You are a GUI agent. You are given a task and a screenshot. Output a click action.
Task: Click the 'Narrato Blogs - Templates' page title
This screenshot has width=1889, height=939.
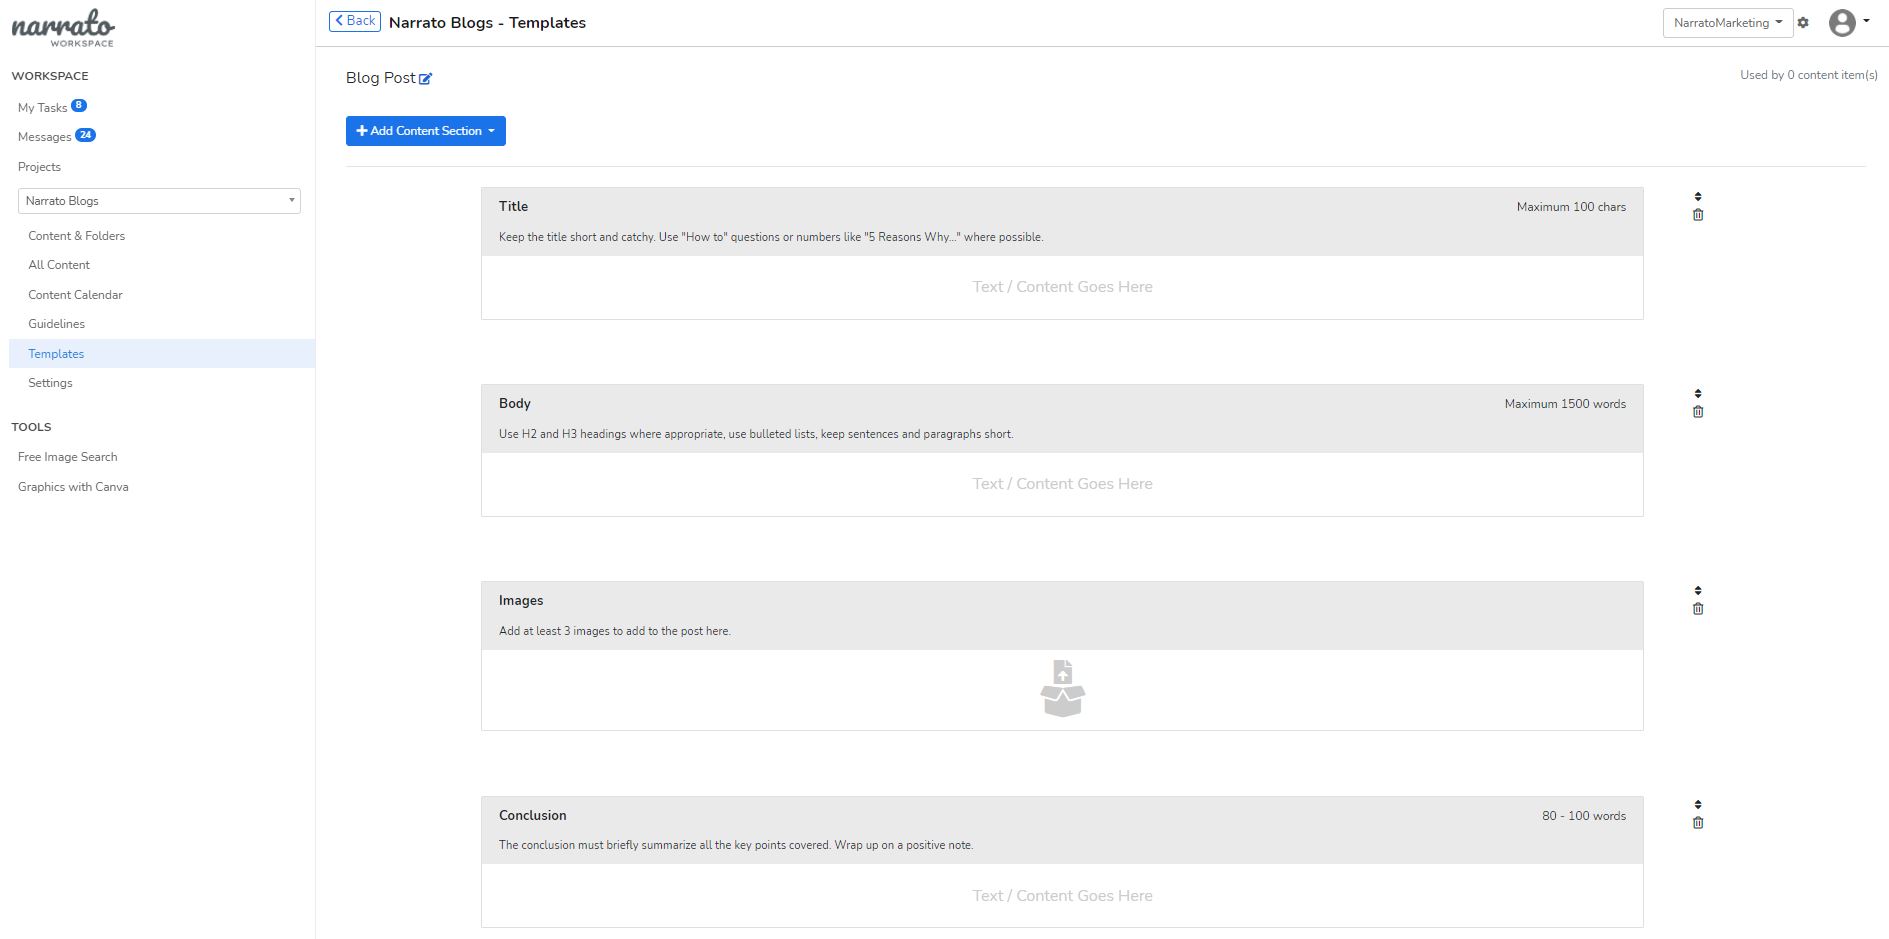(x=487, y=23)
